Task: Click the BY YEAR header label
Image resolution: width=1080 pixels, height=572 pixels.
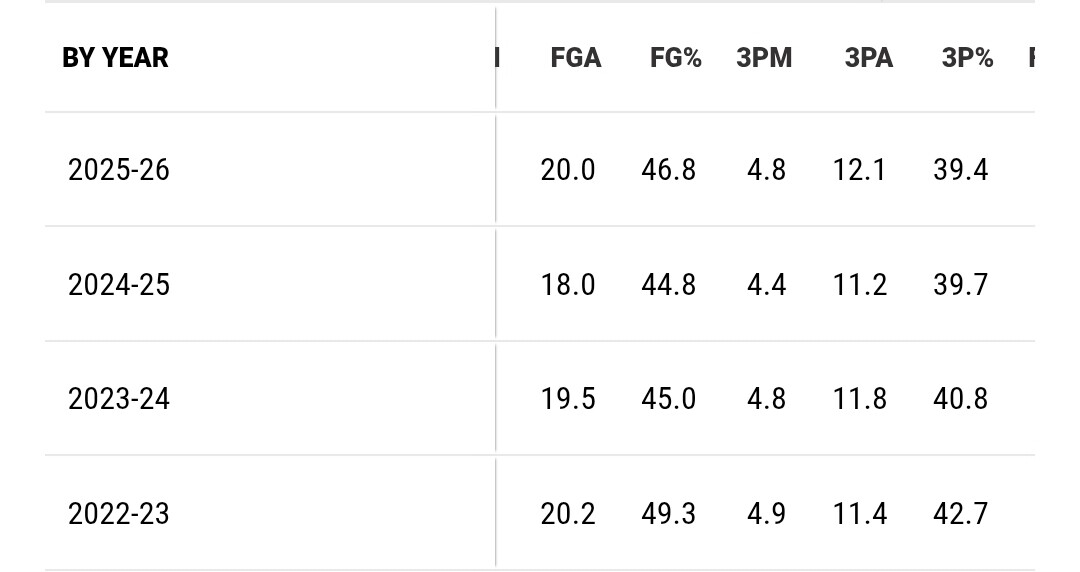Action: coord(115,58)
